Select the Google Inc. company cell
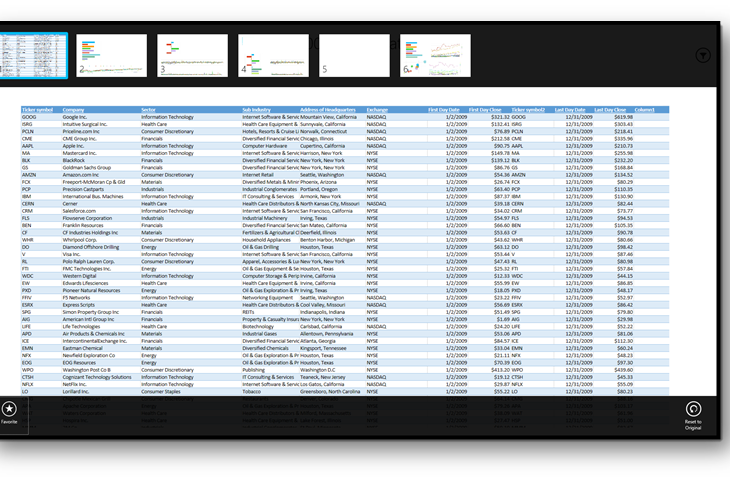This screenshot has width=730, height=487. (75, 117)
